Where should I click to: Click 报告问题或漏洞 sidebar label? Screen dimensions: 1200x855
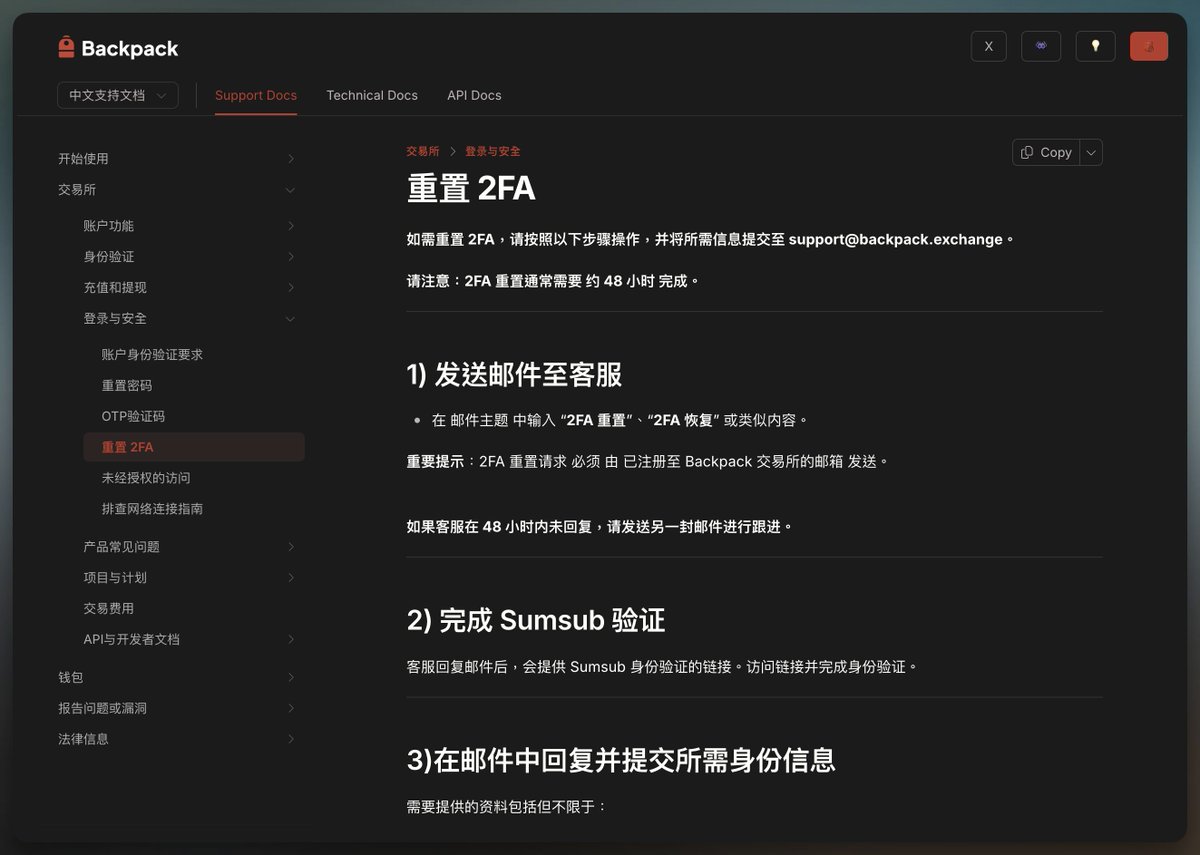coord(102,708)
